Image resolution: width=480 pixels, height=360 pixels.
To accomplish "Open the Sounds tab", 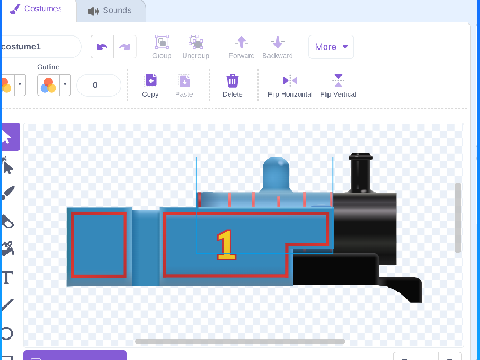I will click(110, 11).
